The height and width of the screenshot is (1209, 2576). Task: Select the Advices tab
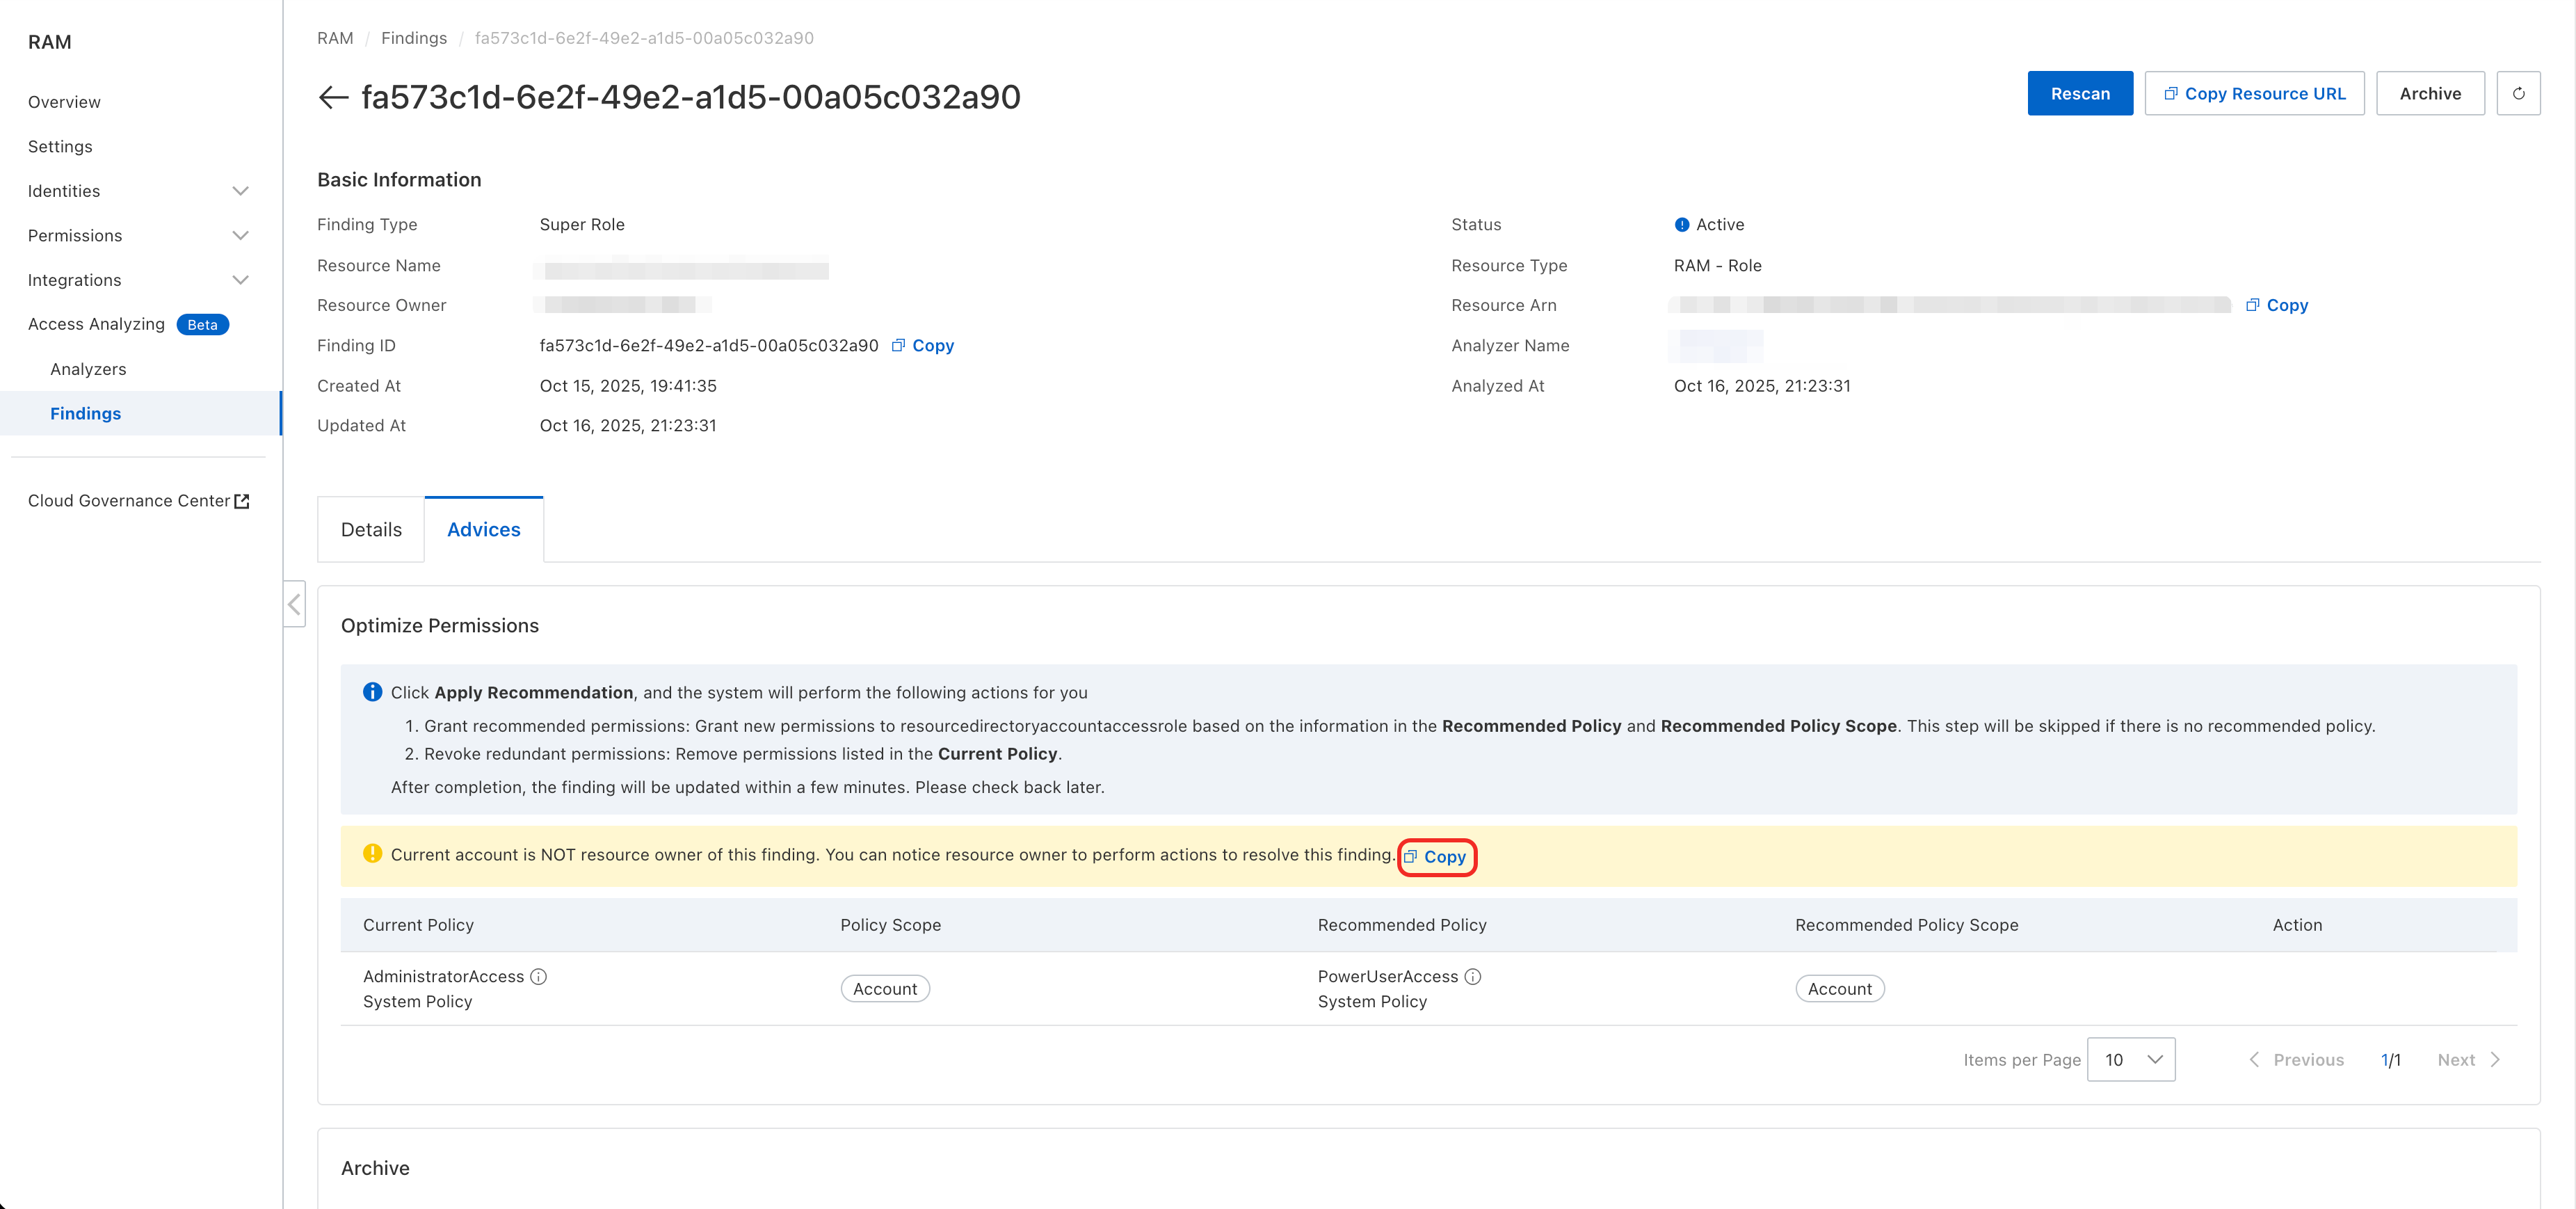pyautogui.click(x=483, y=529)
